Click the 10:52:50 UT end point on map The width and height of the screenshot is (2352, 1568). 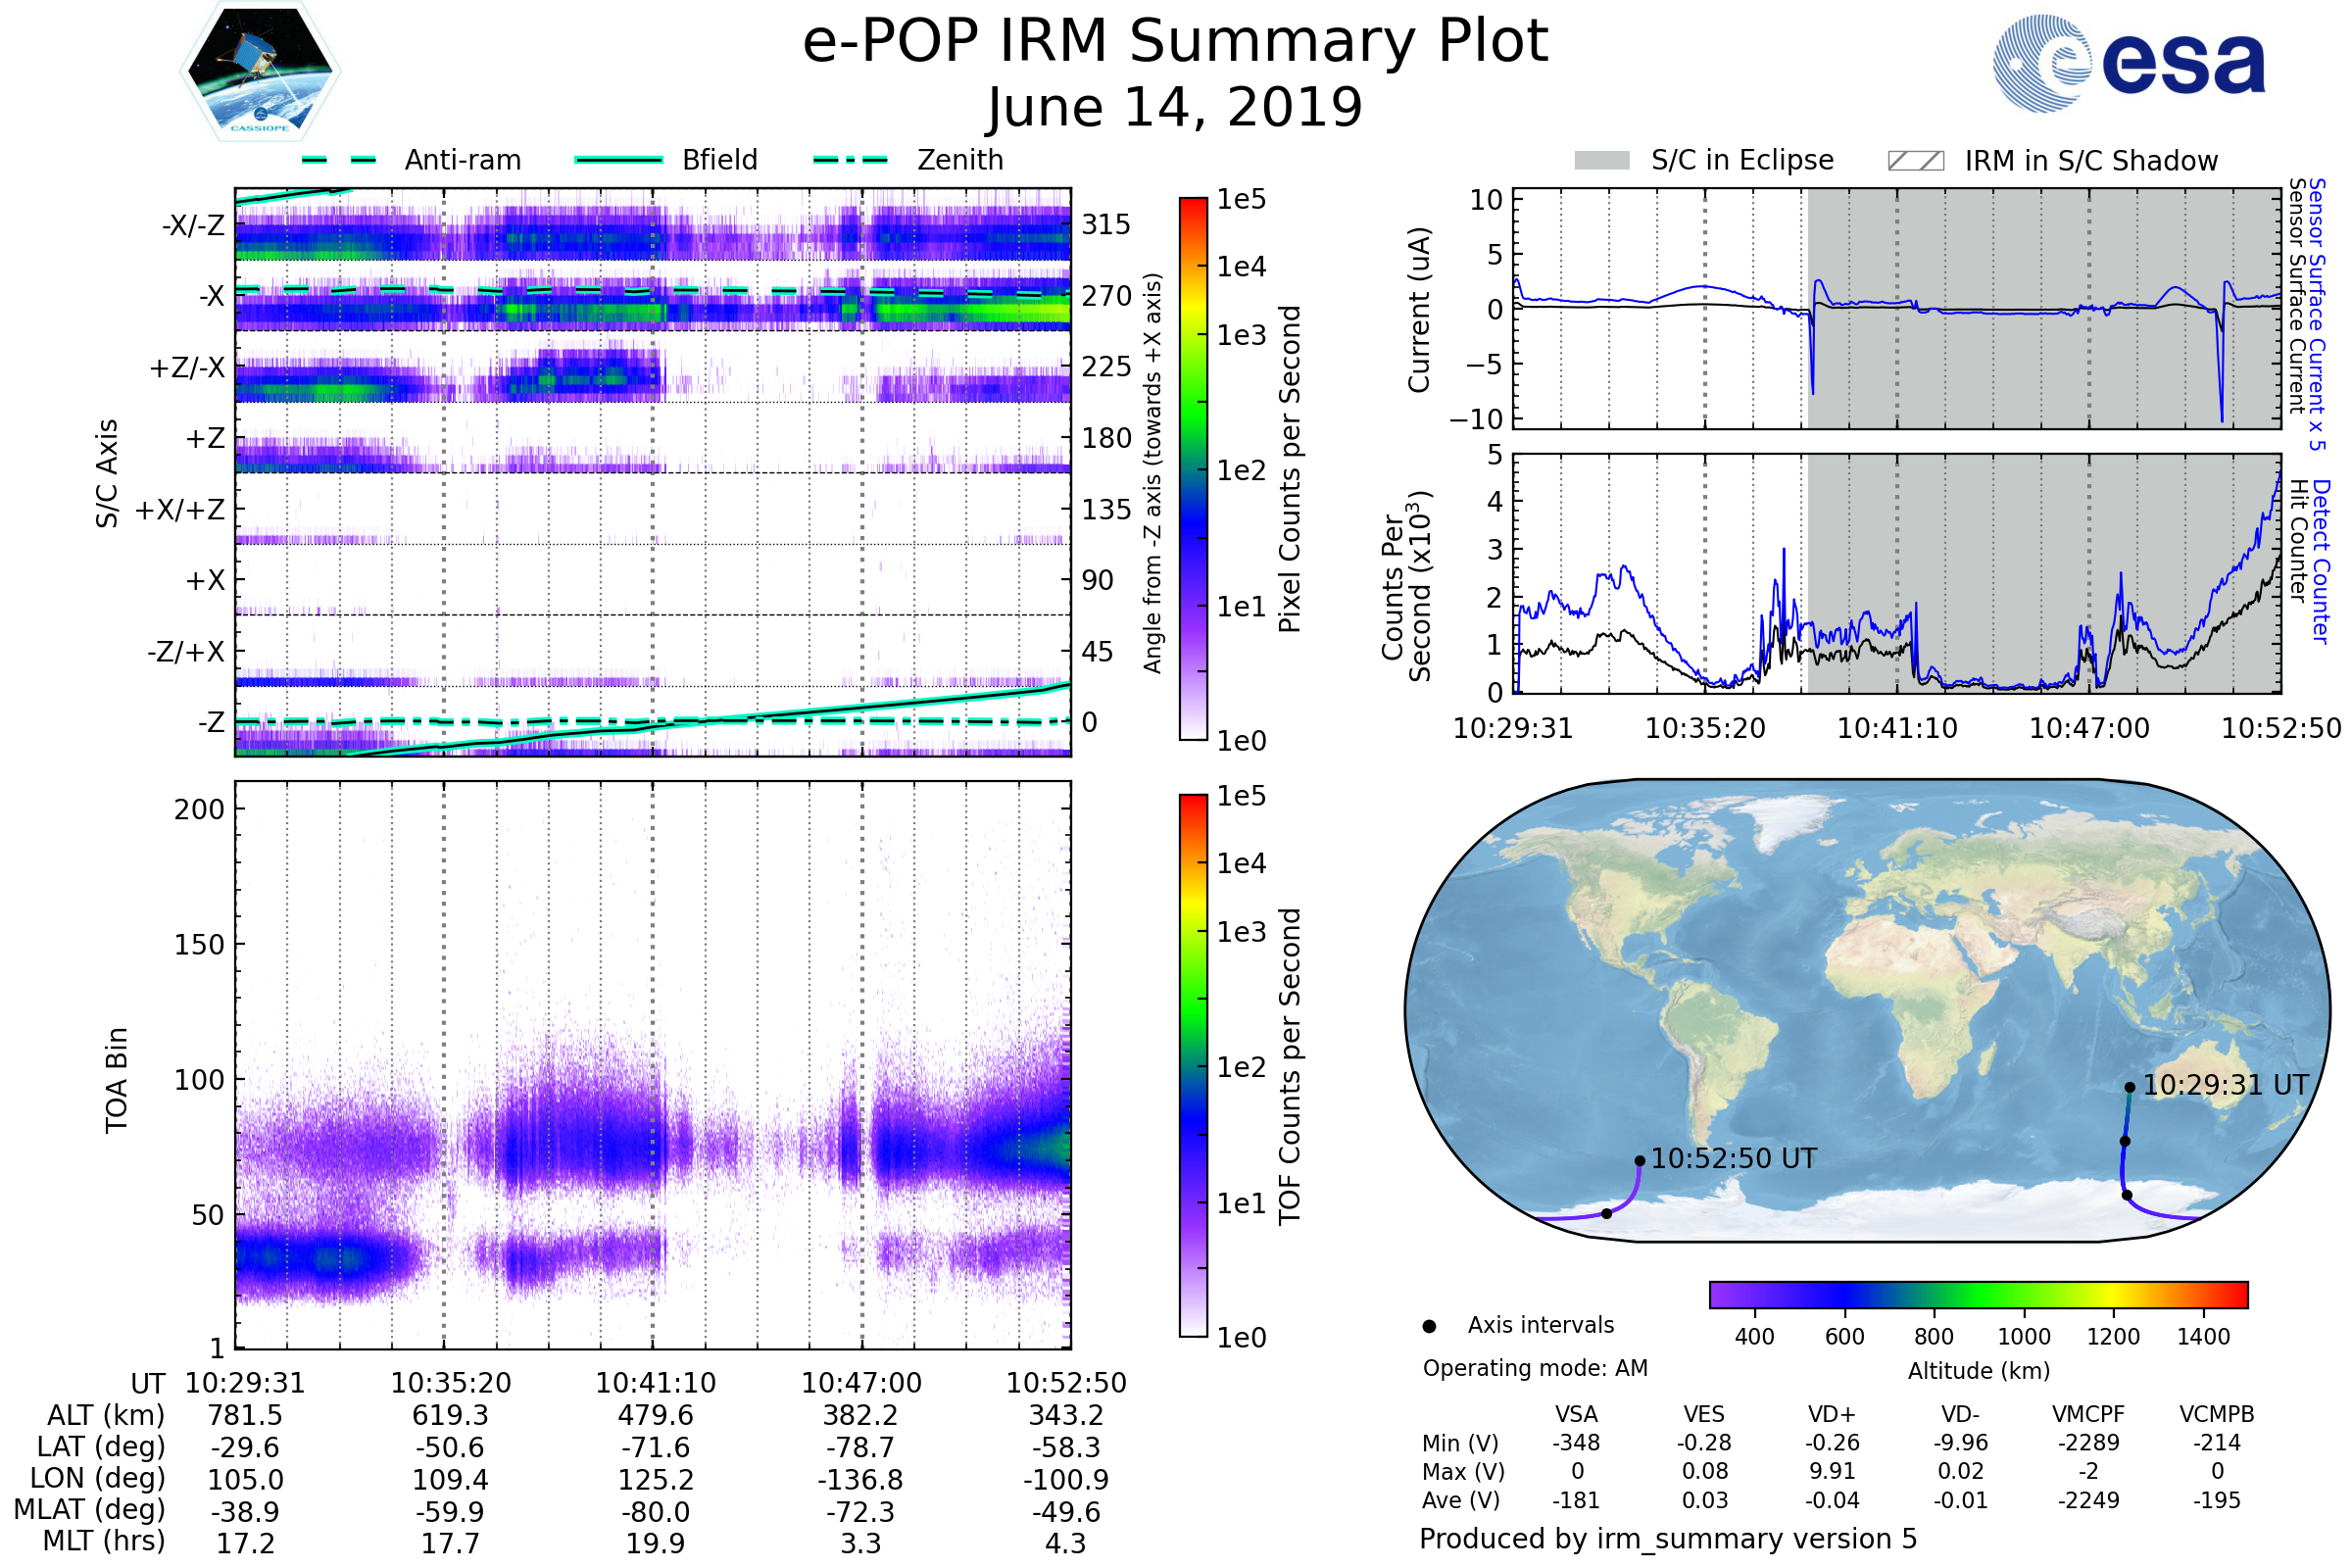pyautogui.click(x=1639, y=1161)
